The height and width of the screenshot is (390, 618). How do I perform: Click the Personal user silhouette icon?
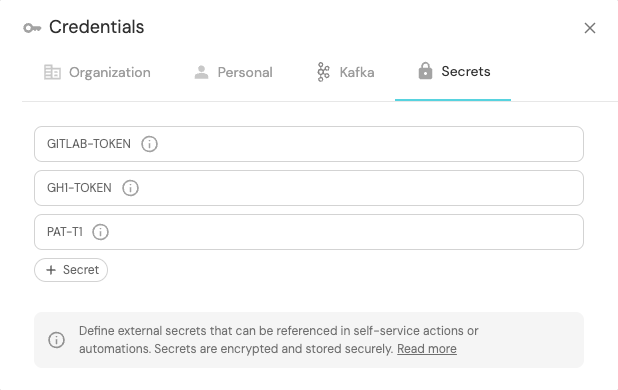(201, 72)
